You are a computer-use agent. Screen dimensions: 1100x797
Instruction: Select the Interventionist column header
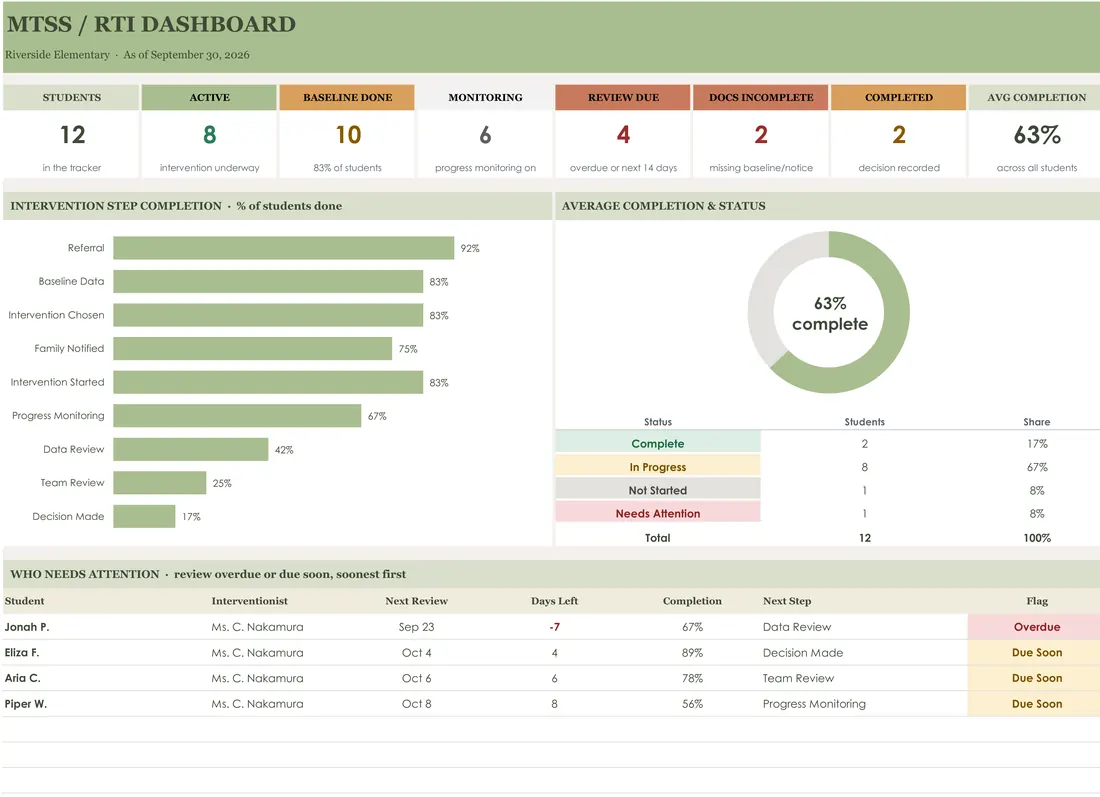[x=249, y=601]
